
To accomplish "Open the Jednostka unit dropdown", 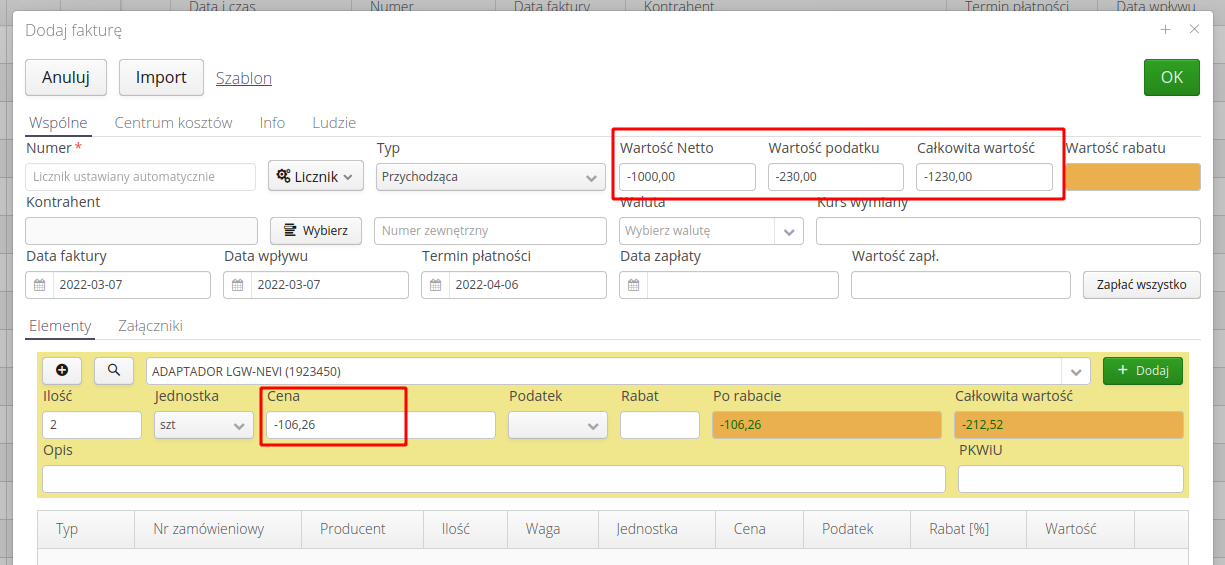I will (203, 425).
